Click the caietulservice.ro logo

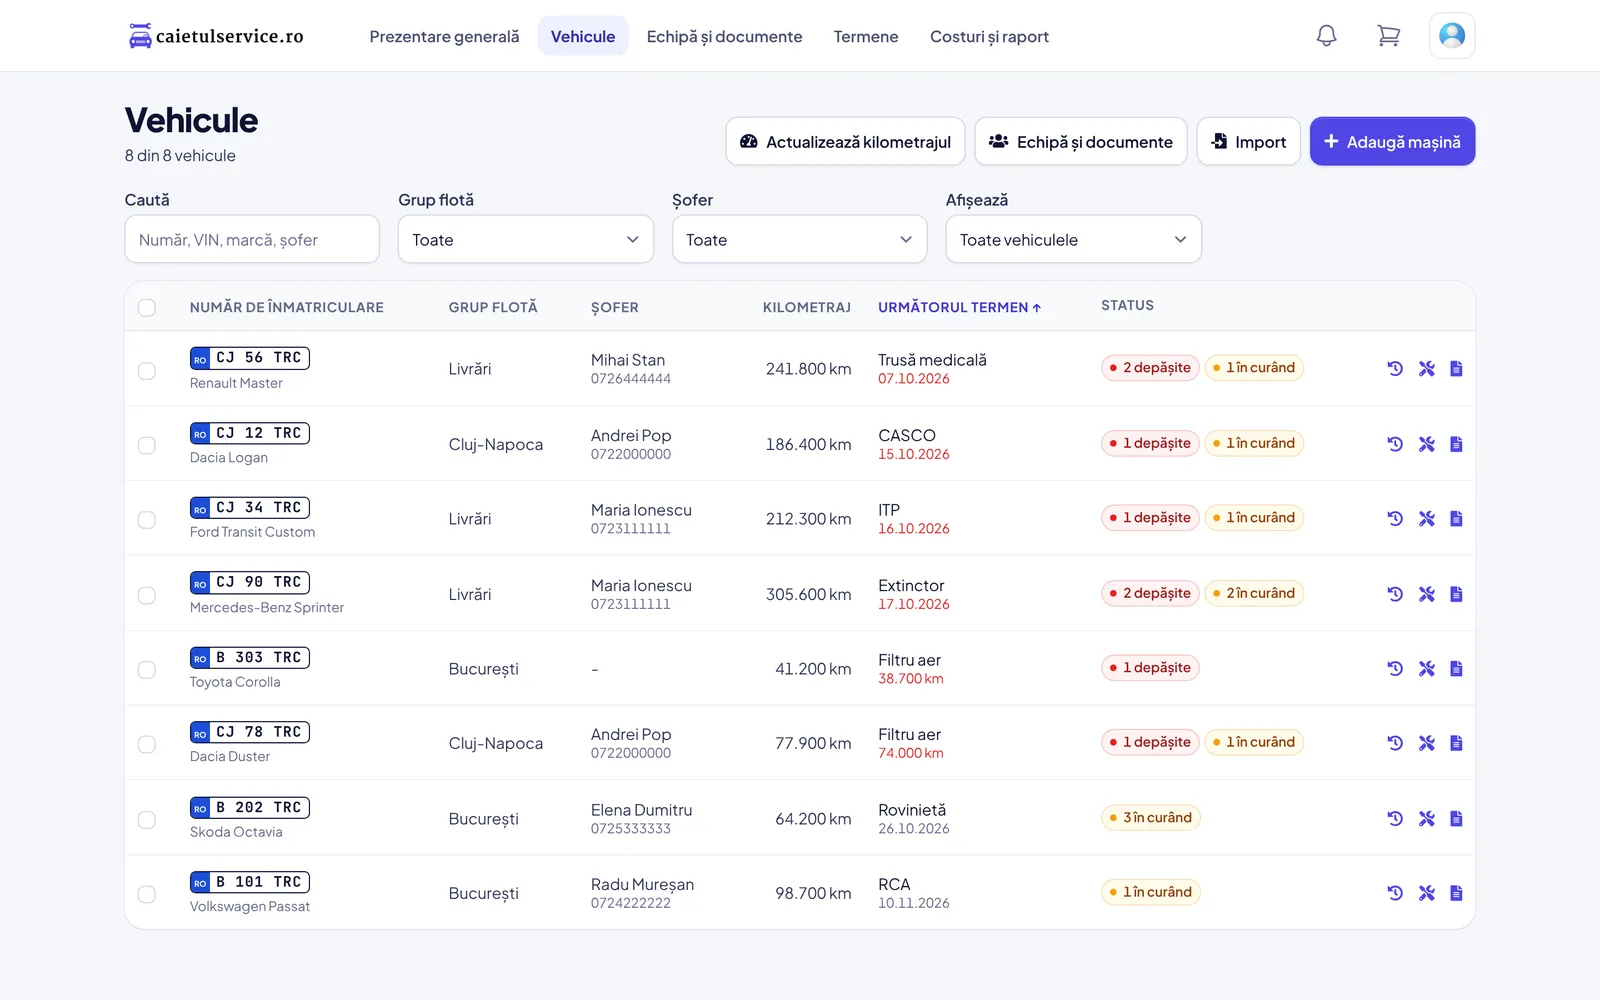coord(216,36)
